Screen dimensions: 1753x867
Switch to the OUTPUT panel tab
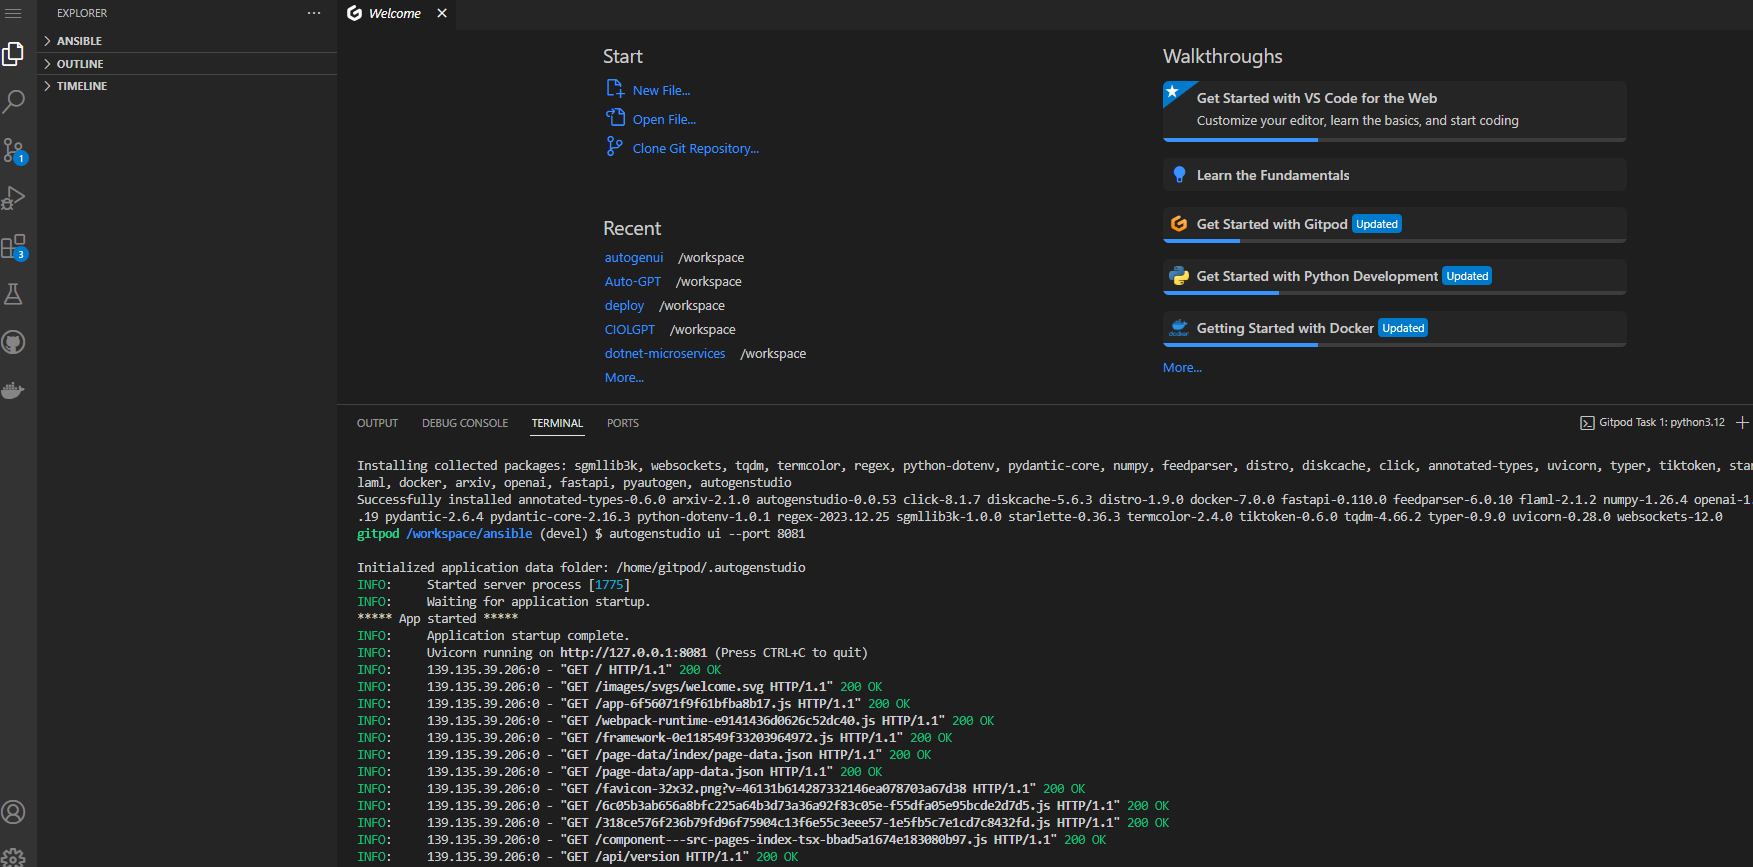point(377,423)
